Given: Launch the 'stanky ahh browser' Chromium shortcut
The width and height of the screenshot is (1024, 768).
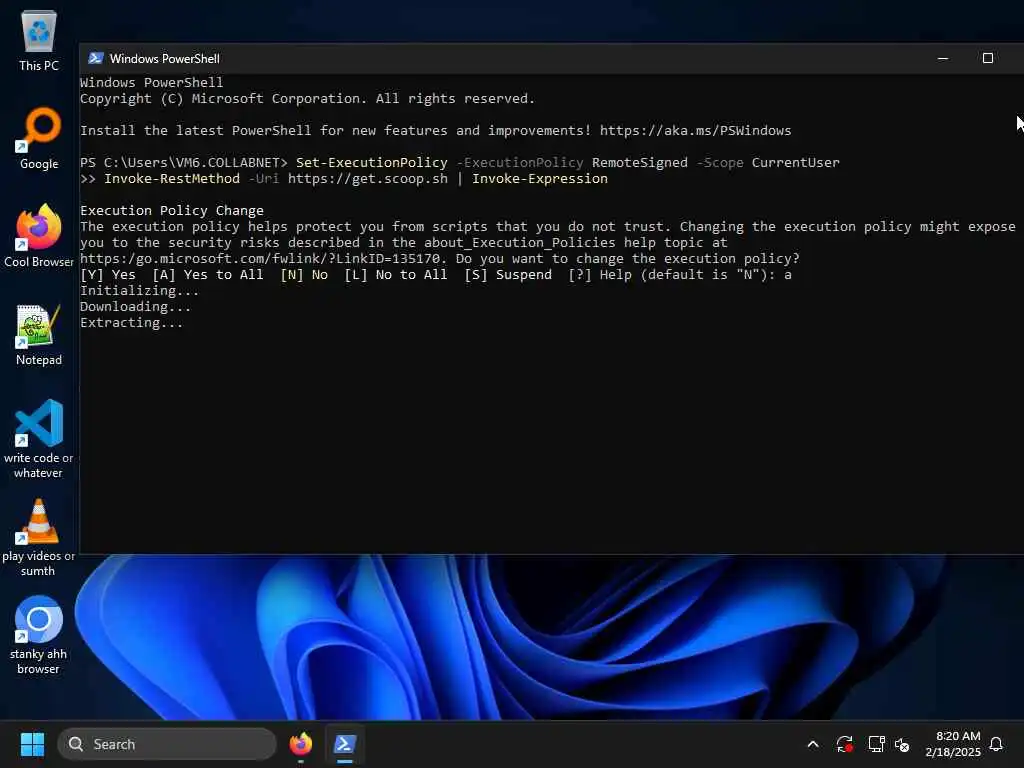Looking at the screenshot, I should pyautogui.click(x=39, y=635).
